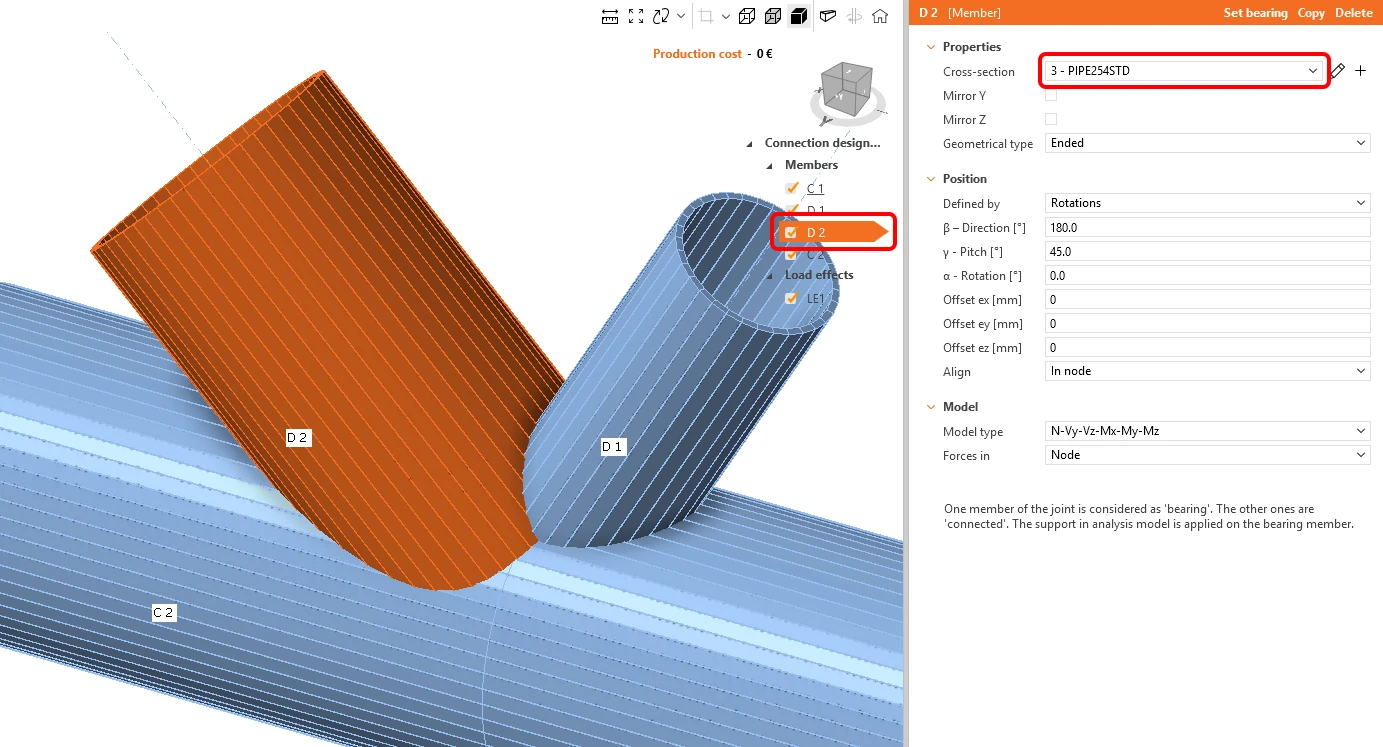Open the Model type dropdown

point(1207,431)
